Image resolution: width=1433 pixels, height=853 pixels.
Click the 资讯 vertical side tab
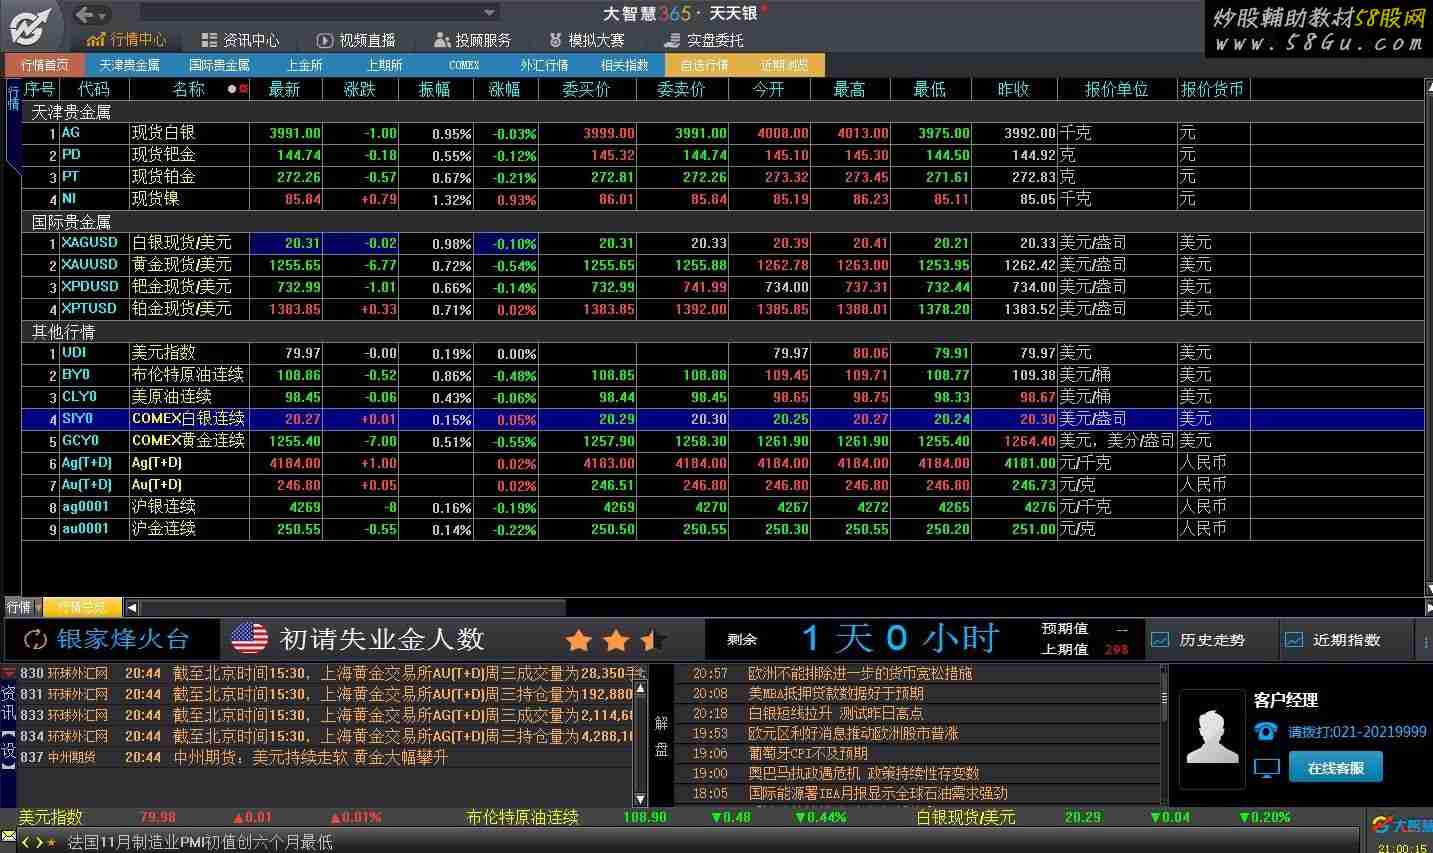(x=8, y=702)
